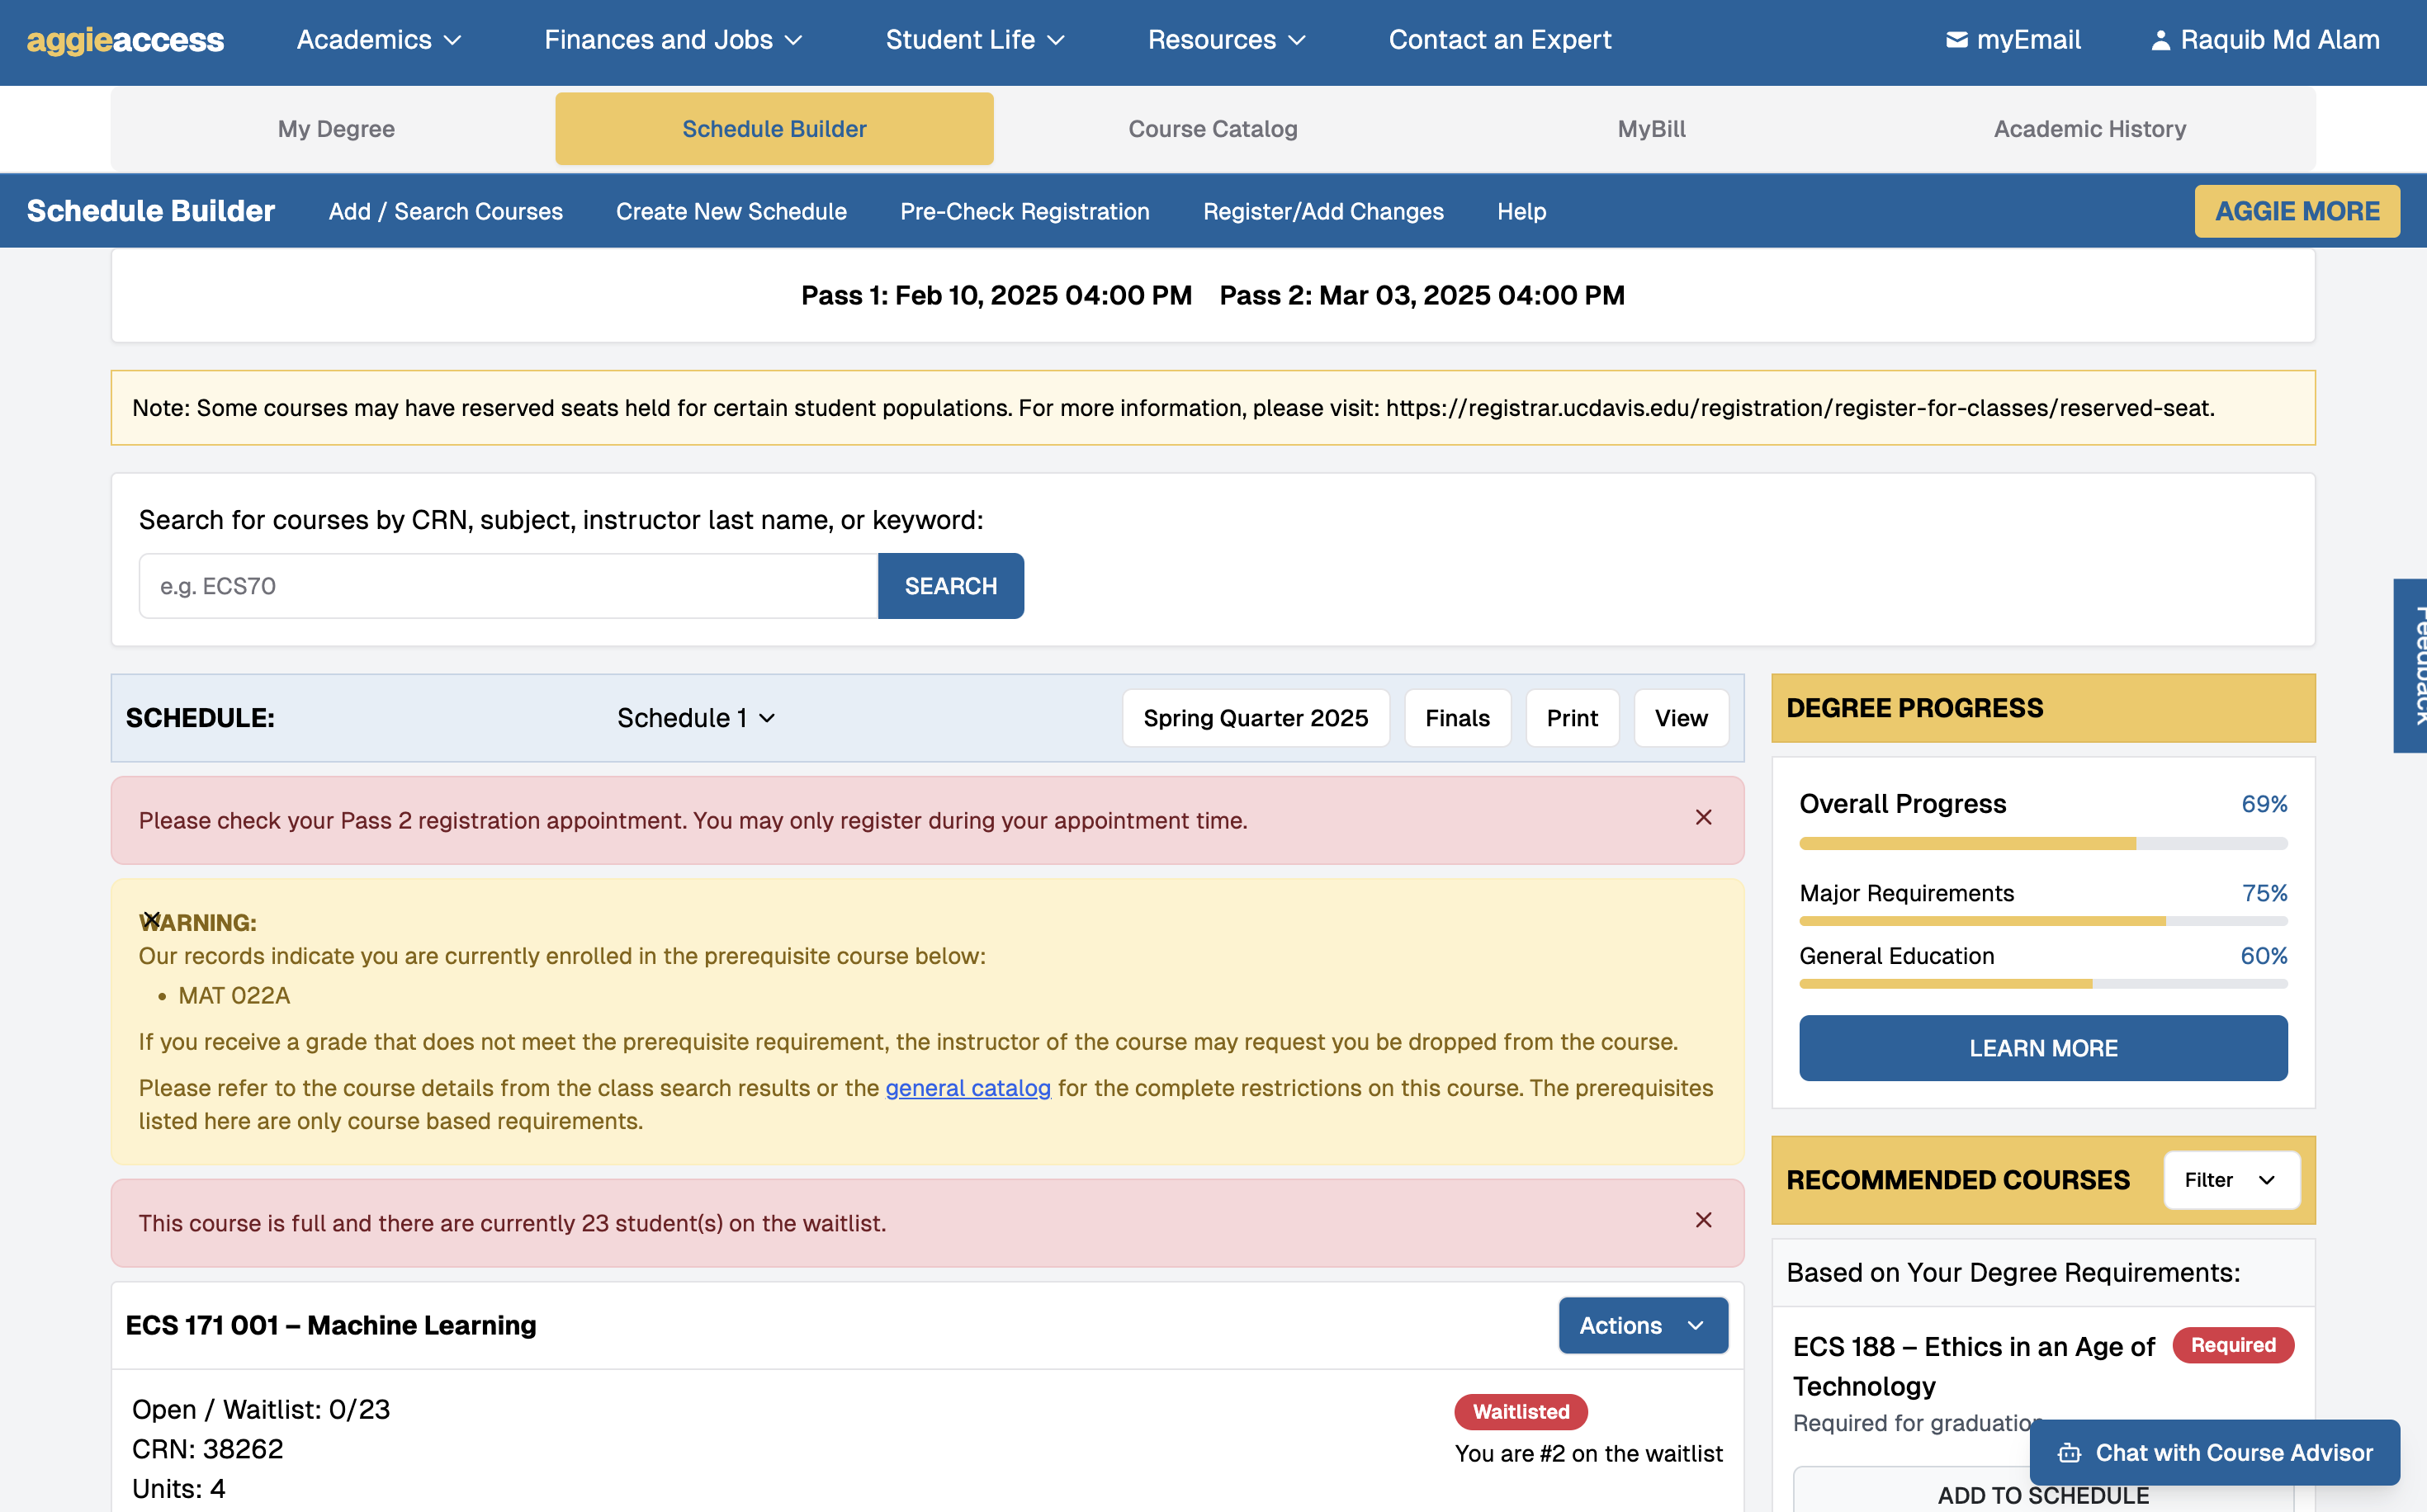
Task: Open the Academic History tab
Action: coord(2089,129)
